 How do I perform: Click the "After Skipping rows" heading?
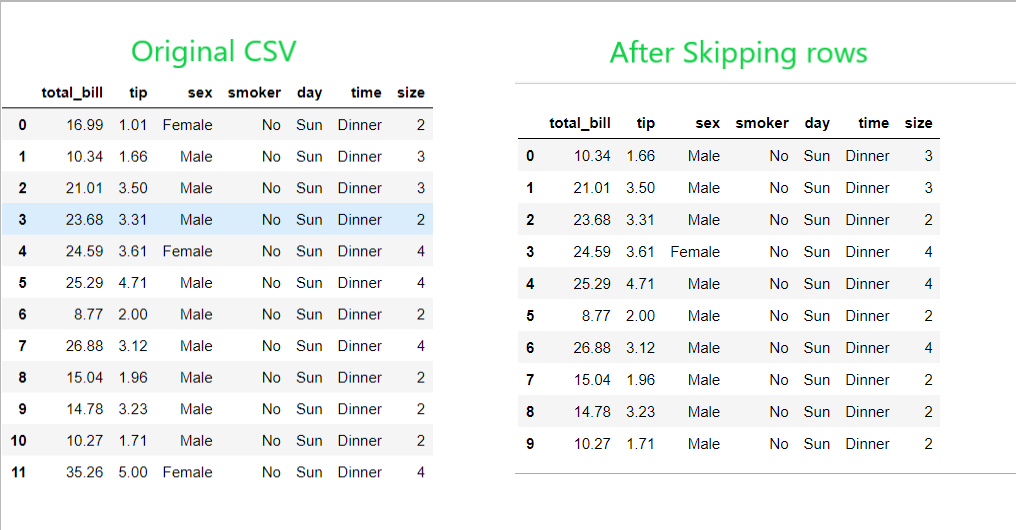coord(738,53)
